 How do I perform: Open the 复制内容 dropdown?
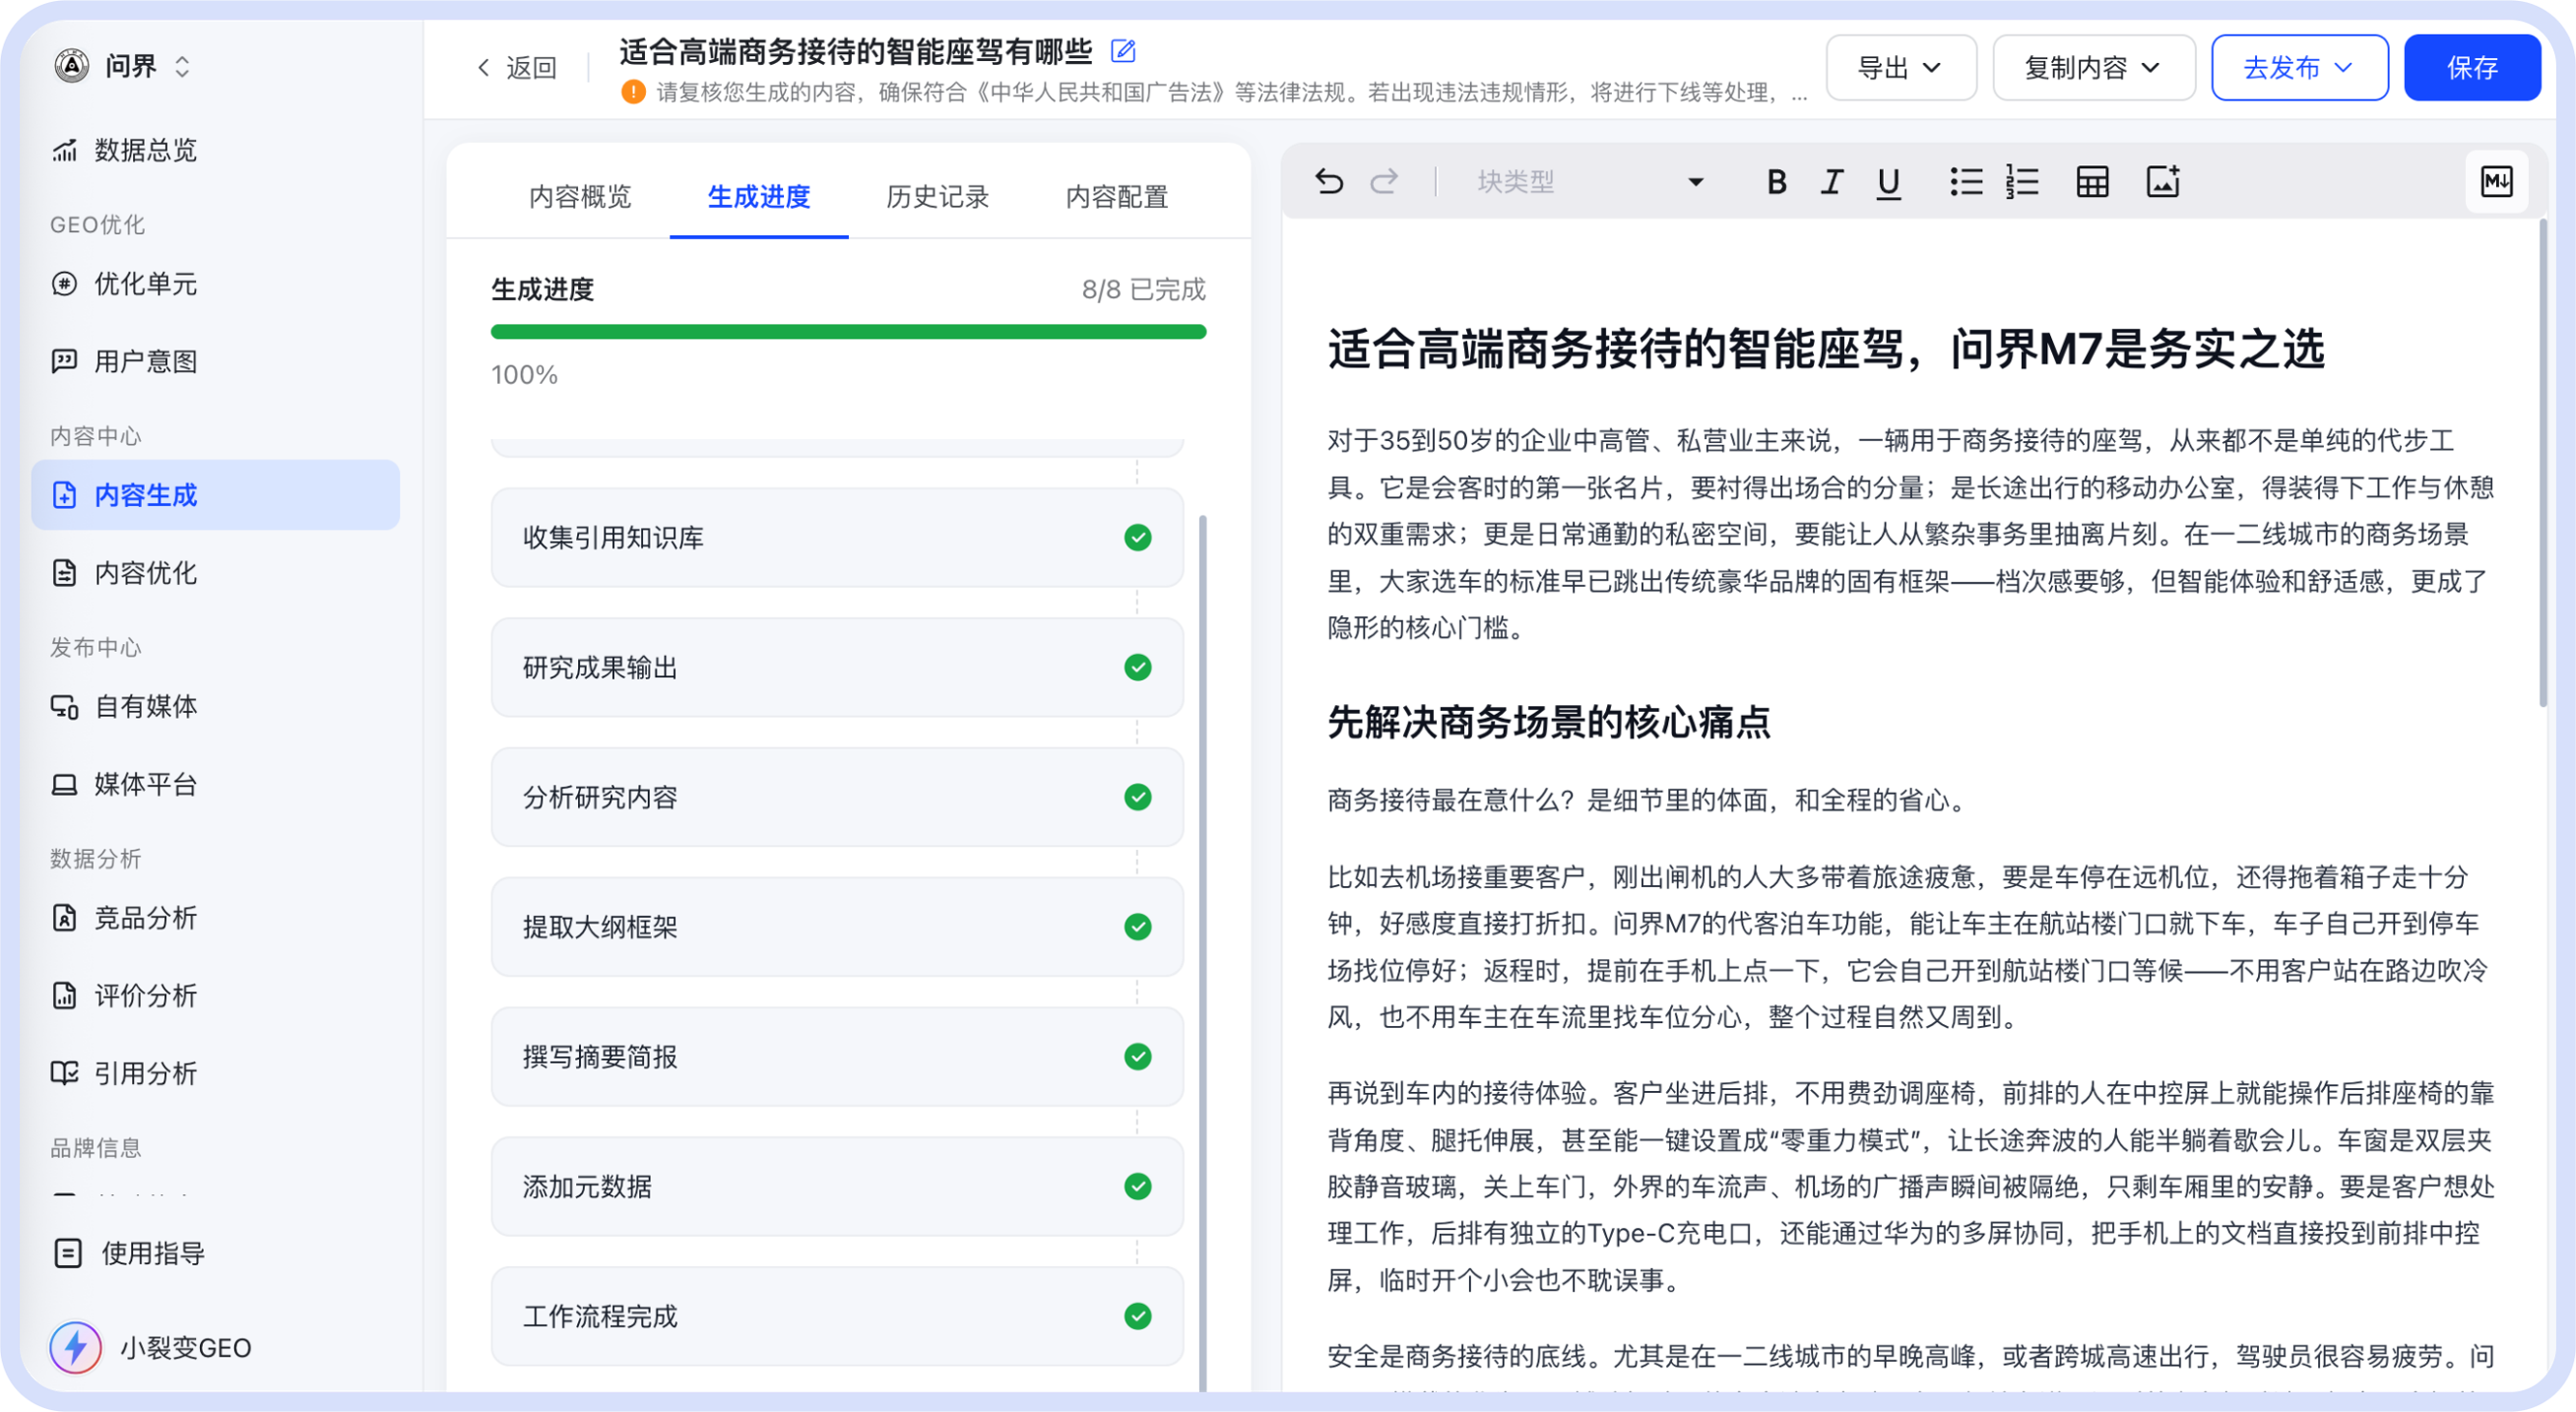tap(2093, 68)
